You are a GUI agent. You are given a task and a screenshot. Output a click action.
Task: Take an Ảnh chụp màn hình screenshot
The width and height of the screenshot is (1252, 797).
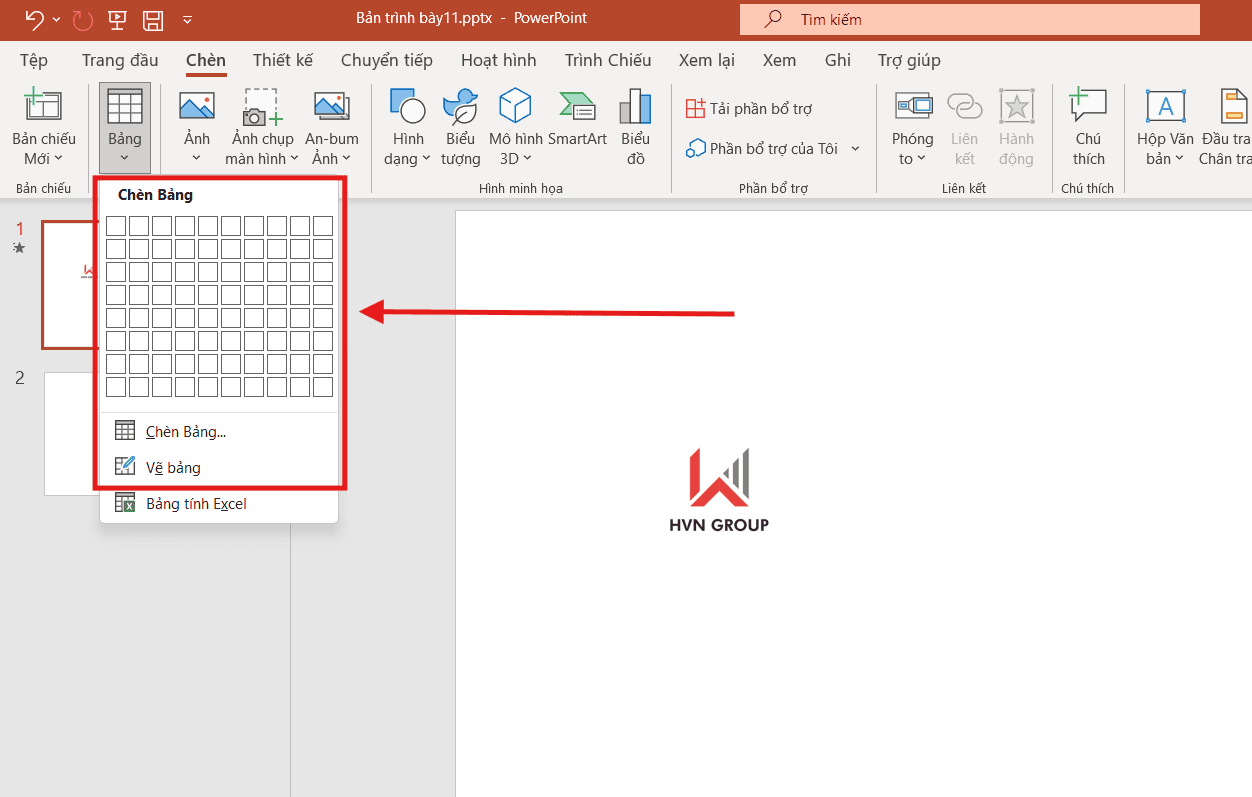[262, 127]
